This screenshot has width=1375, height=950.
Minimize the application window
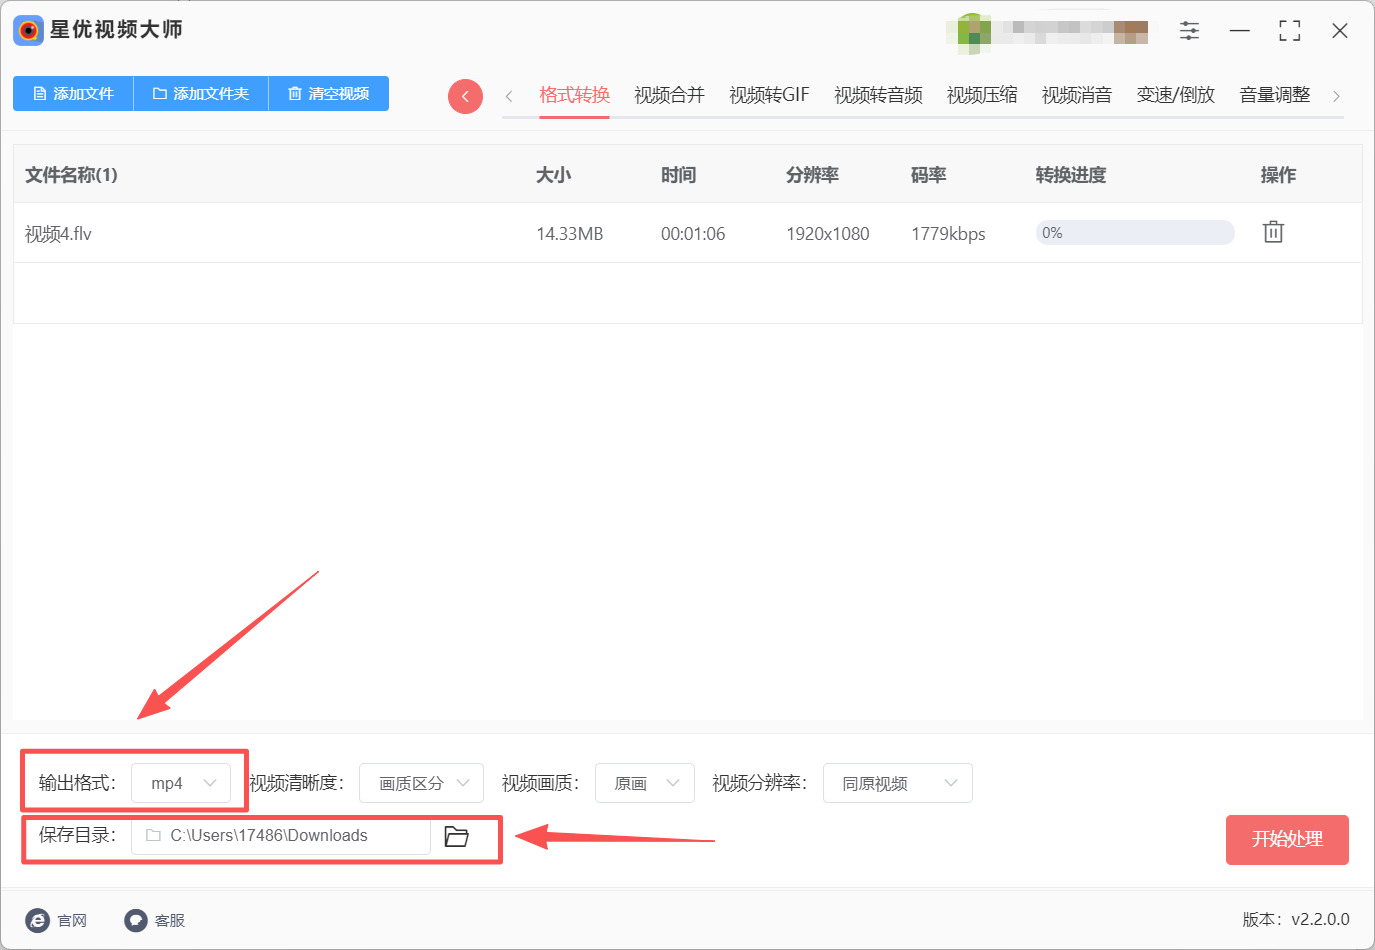1240,31
